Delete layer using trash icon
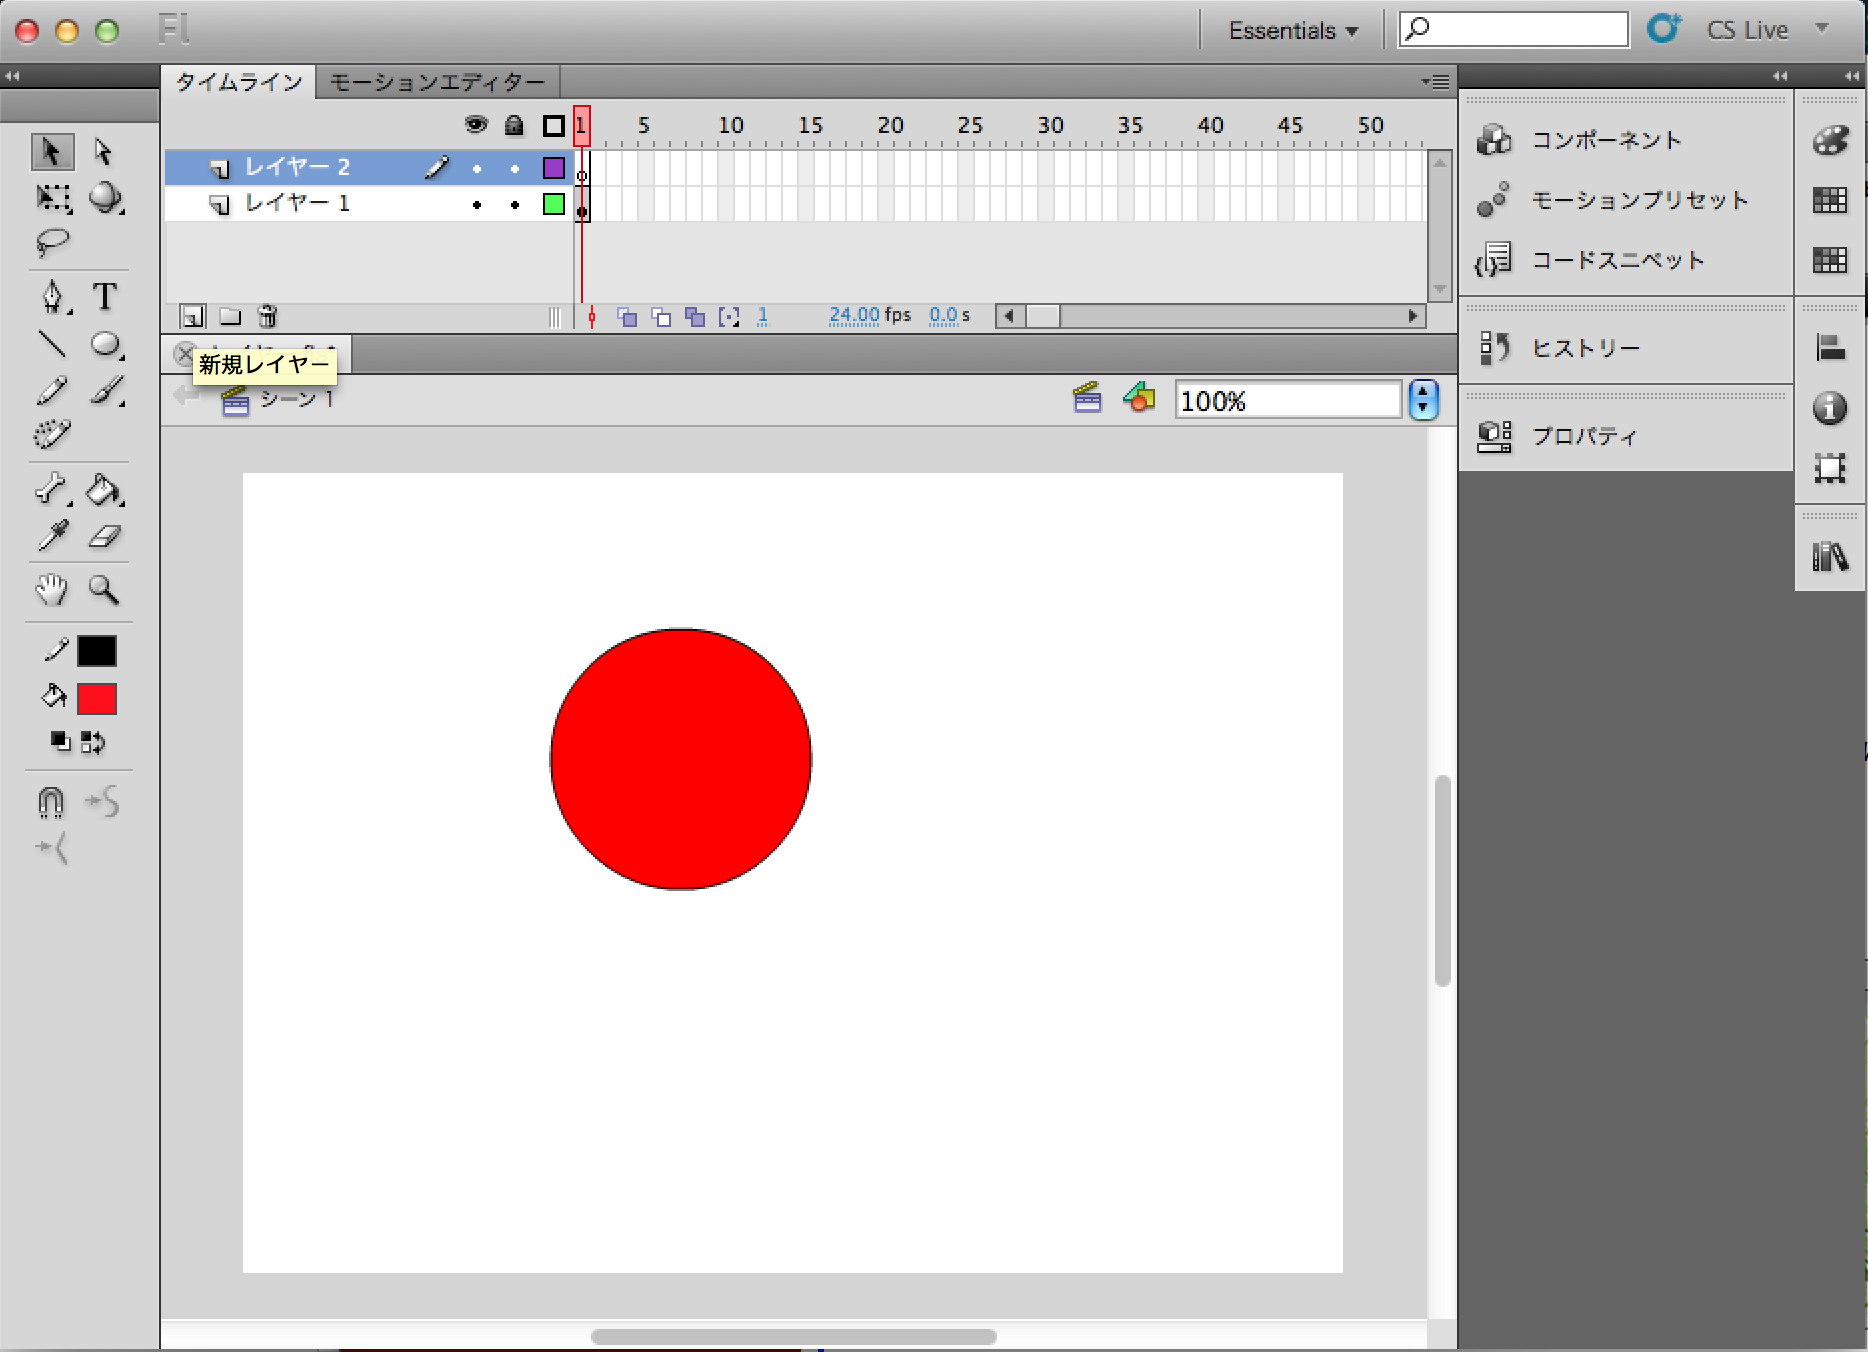The image size is (1868, 1352). tap(267, 317)
